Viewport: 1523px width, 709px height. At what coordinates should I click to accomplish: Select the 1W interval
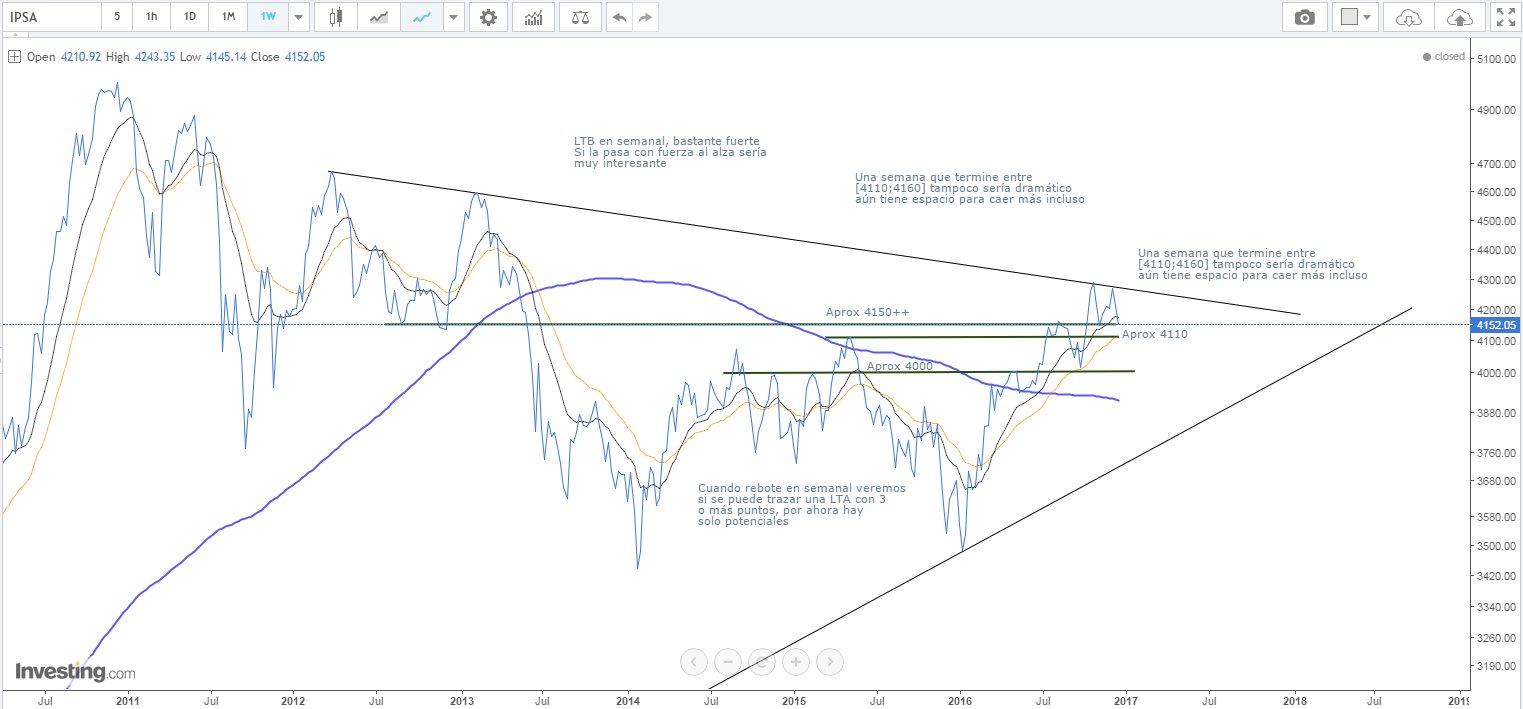(268, 17)
